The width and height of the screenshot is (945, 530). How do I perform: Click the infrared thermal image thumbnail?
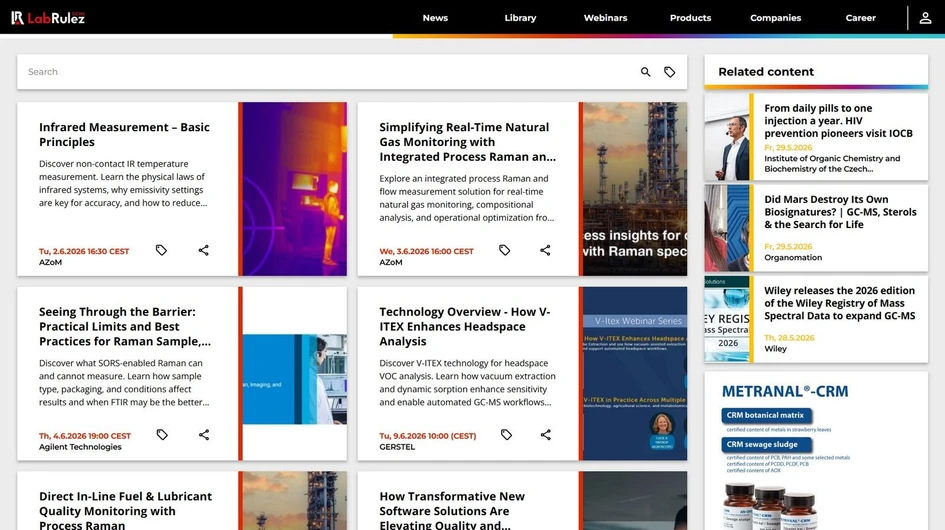pos(295,189)
